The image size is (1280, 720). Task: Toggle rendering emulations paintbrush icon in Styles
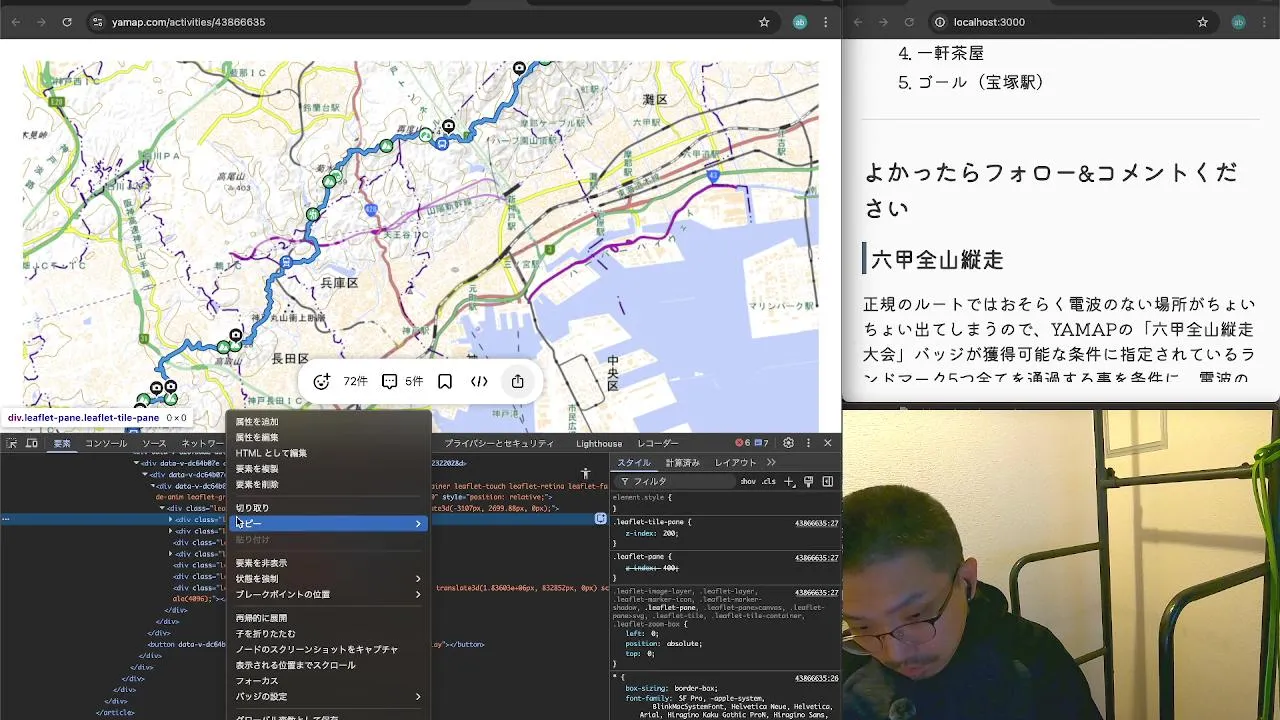(x=808, y=481)
